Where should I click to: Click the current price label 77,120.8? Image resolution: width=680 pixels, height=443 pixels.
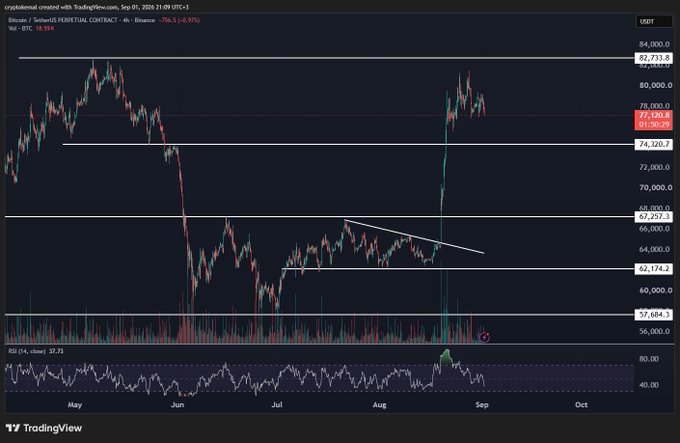pos(654,115)
